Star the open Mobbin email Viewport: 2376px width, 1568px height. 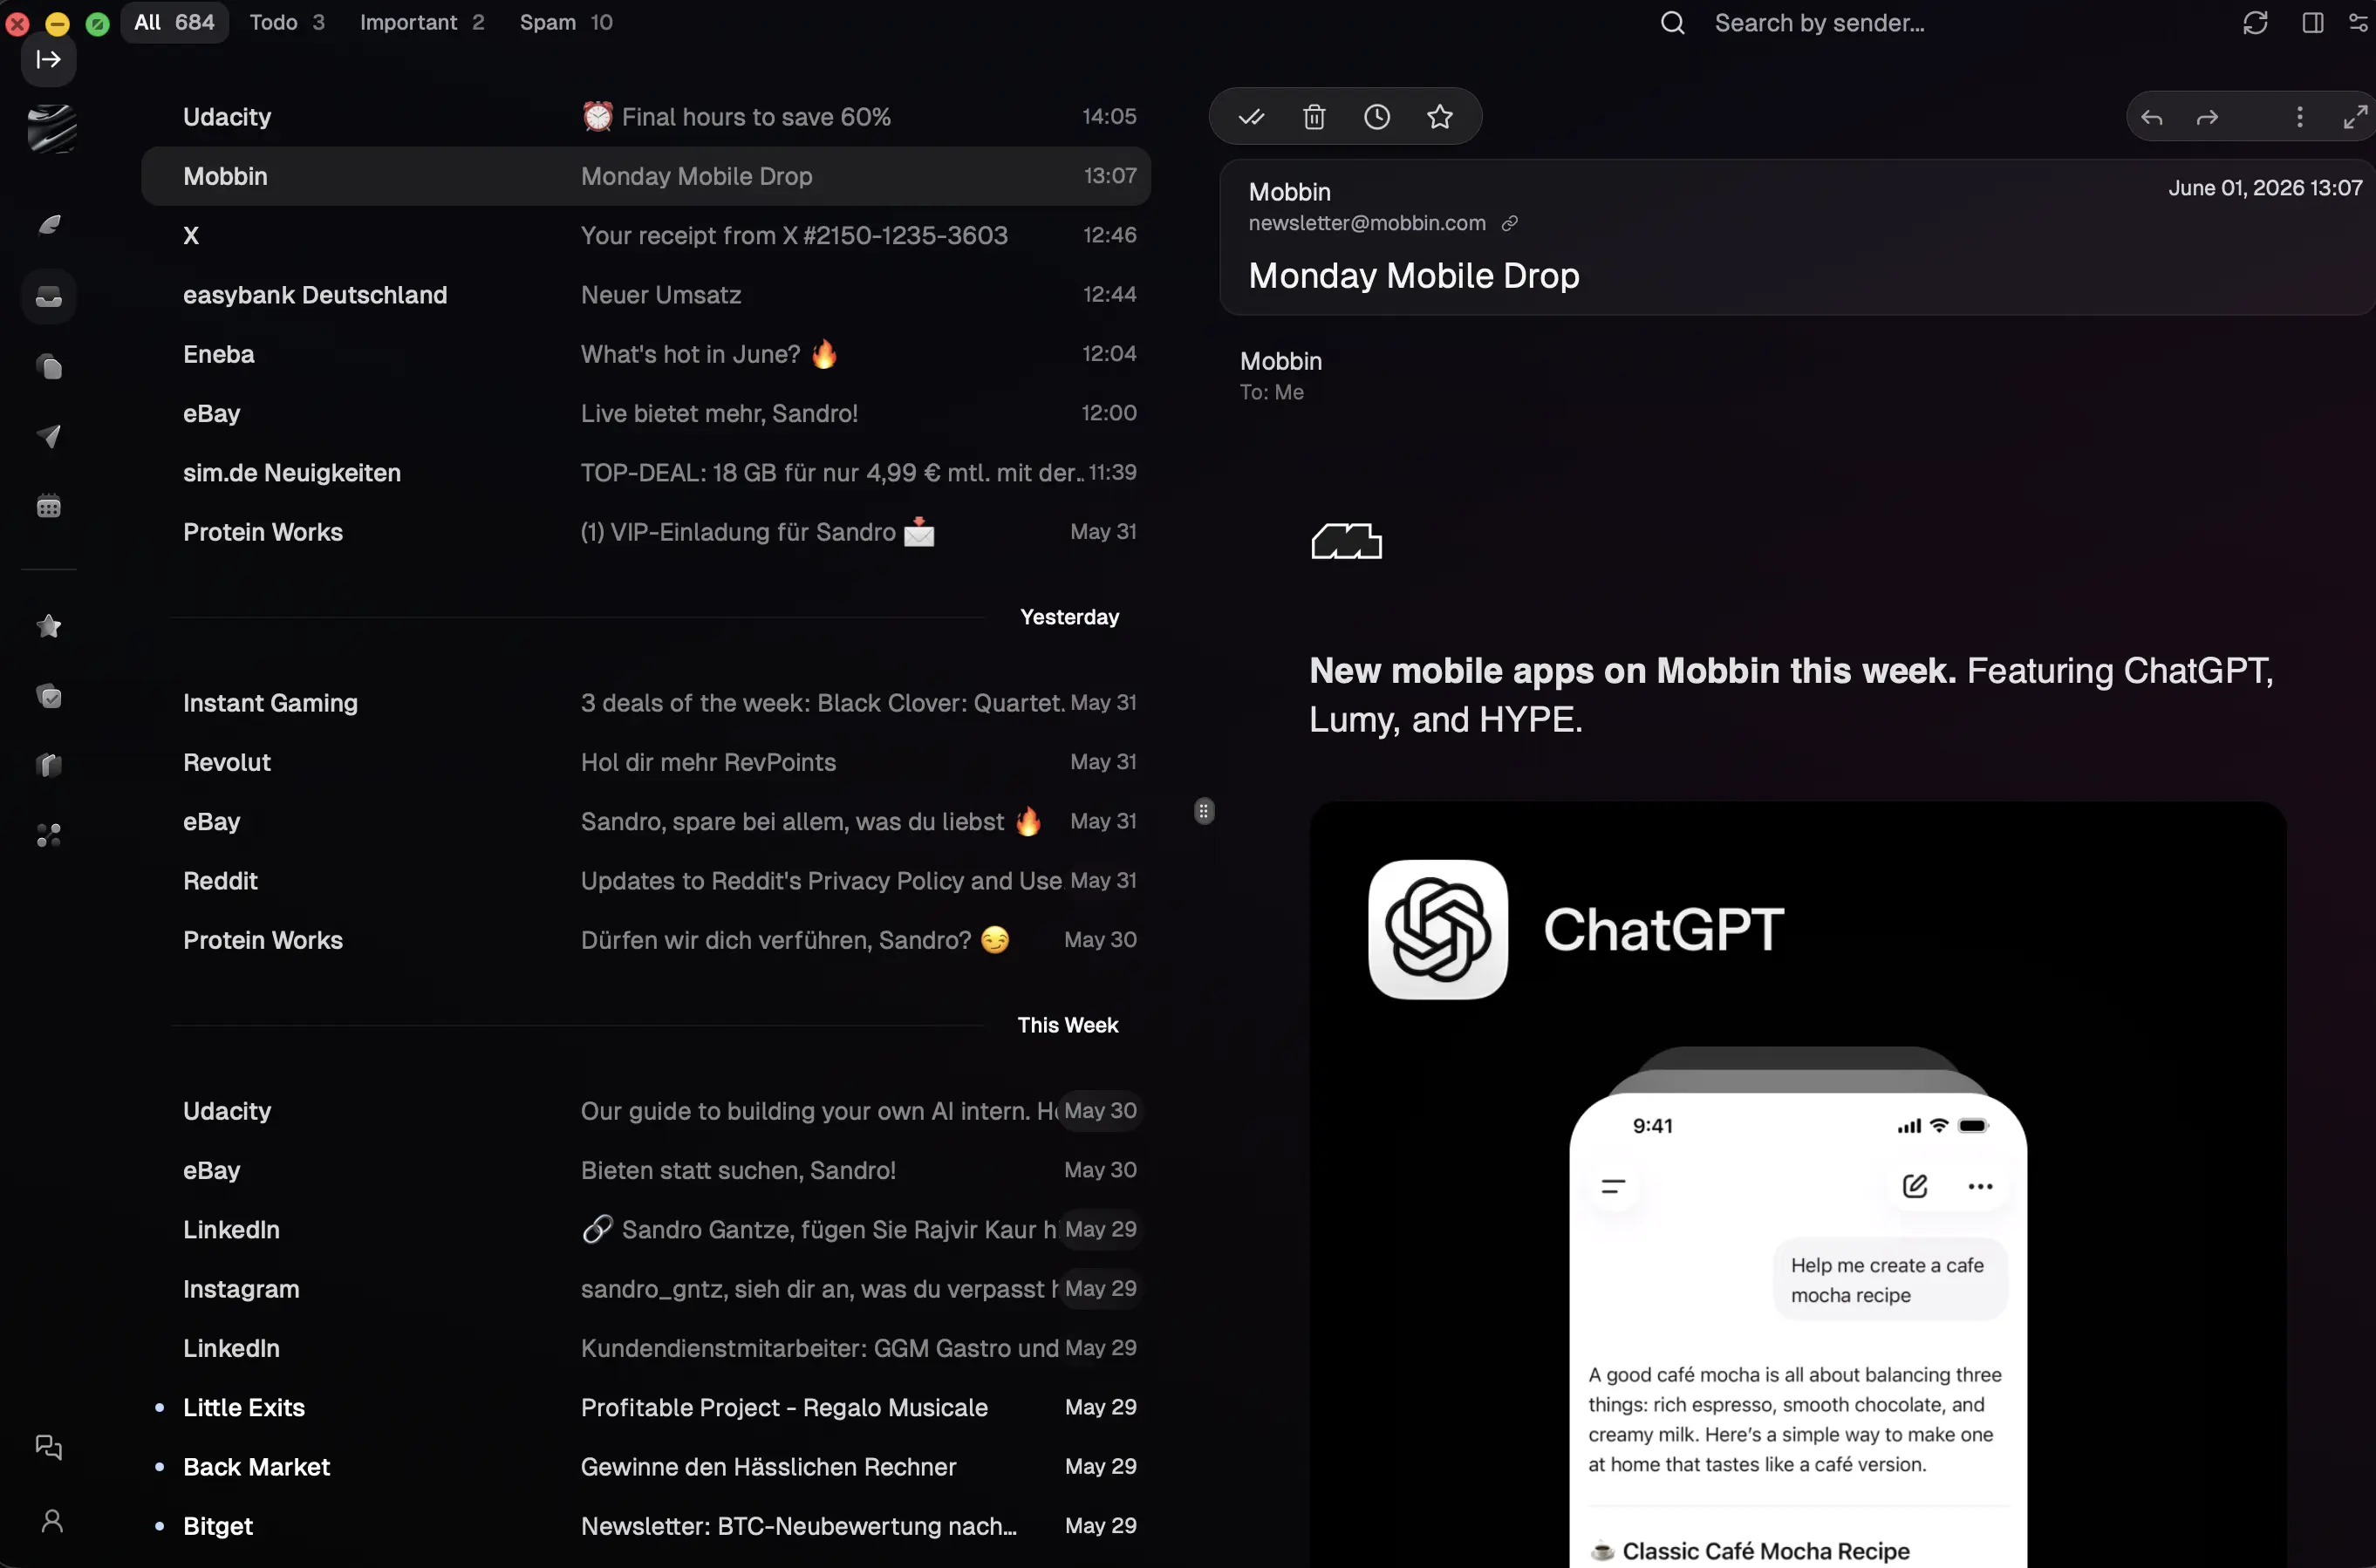pyautogui.click(x=1440, y=117)
